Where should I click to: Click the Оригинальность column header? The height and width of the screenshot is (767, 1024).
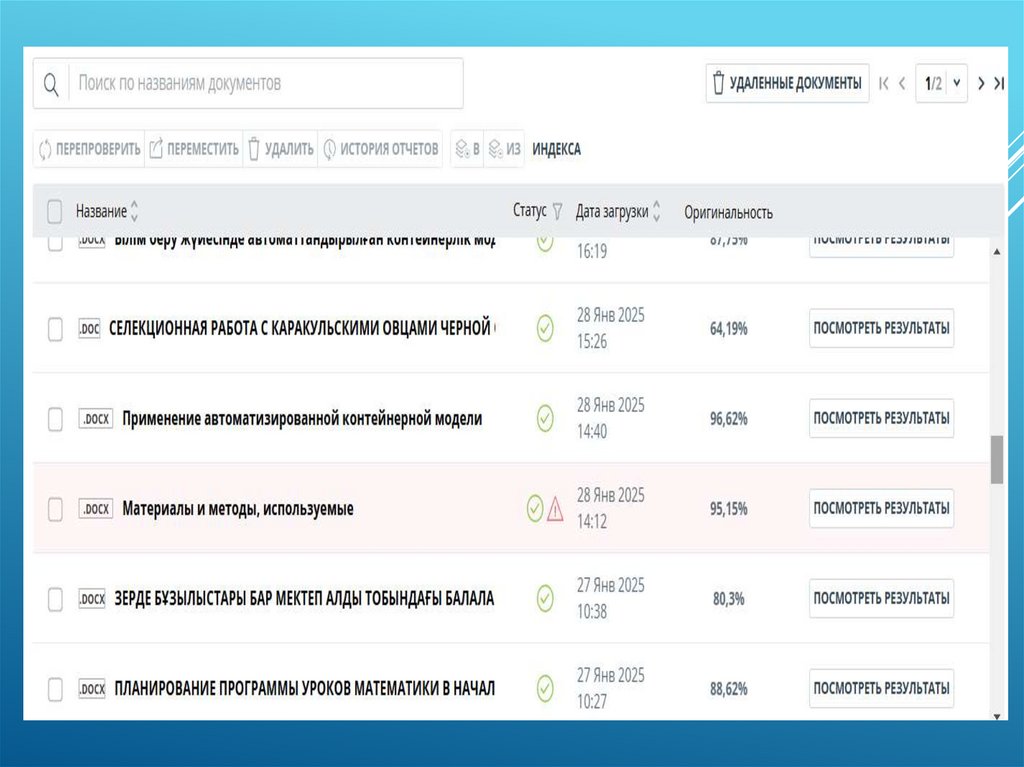[728, 212]
